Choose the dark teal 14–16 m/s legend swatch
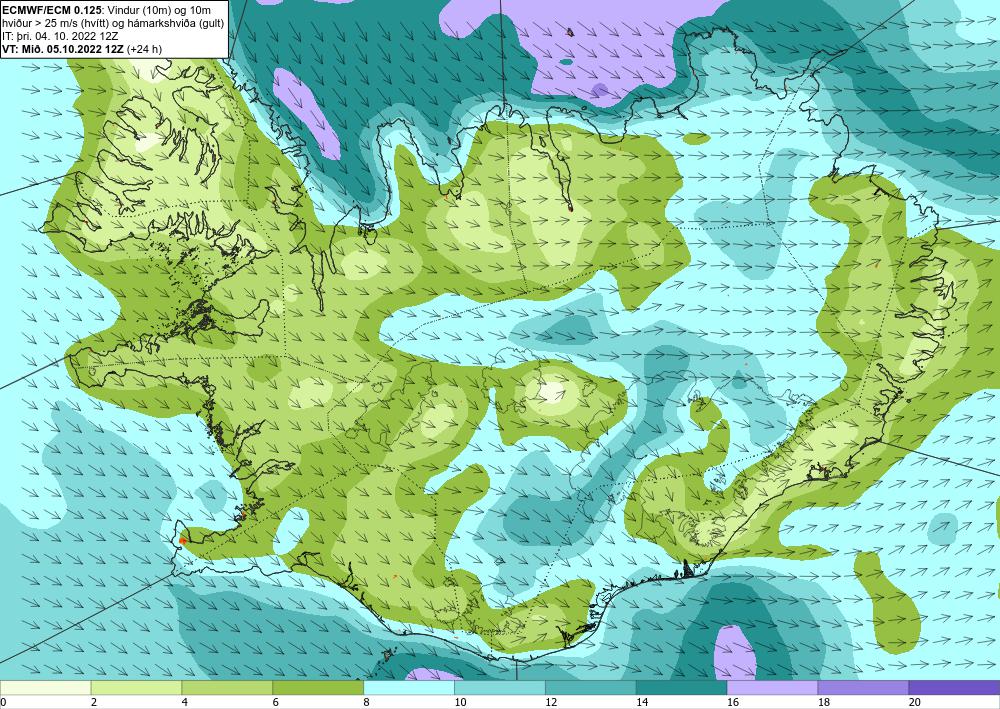 coord(682,688)
